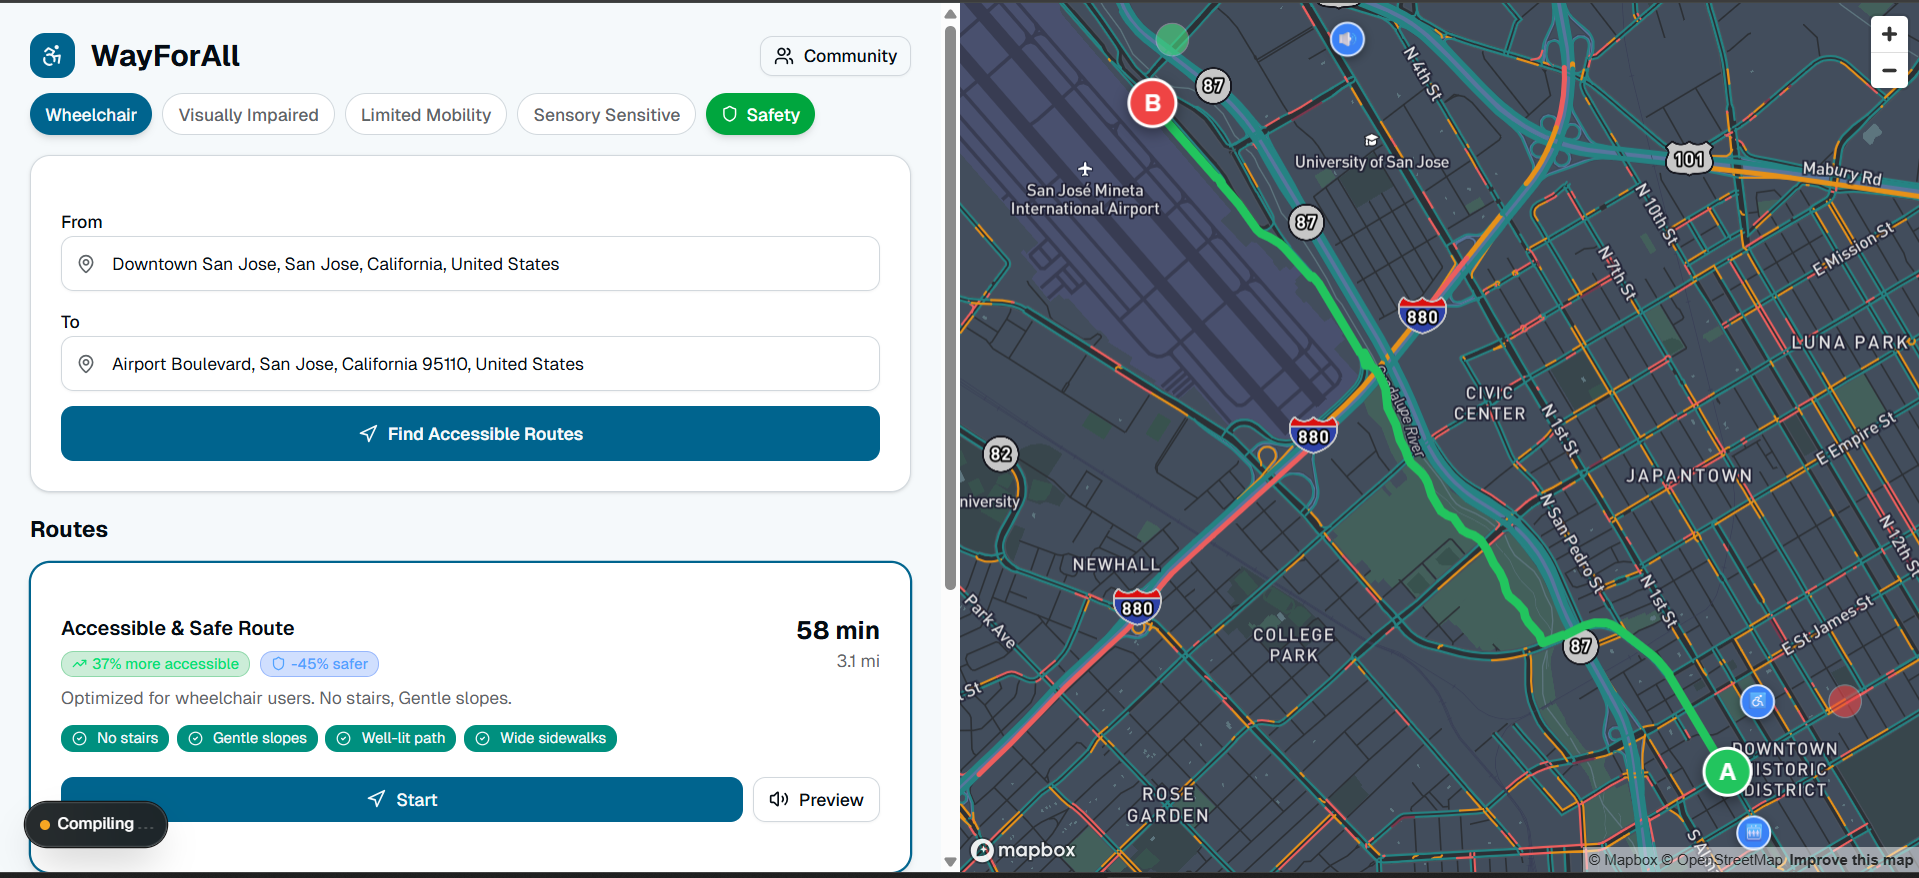This screenshot has width=1919, height=878.
Task: Click the Compiling status indicator
Action: coord(96,824)
